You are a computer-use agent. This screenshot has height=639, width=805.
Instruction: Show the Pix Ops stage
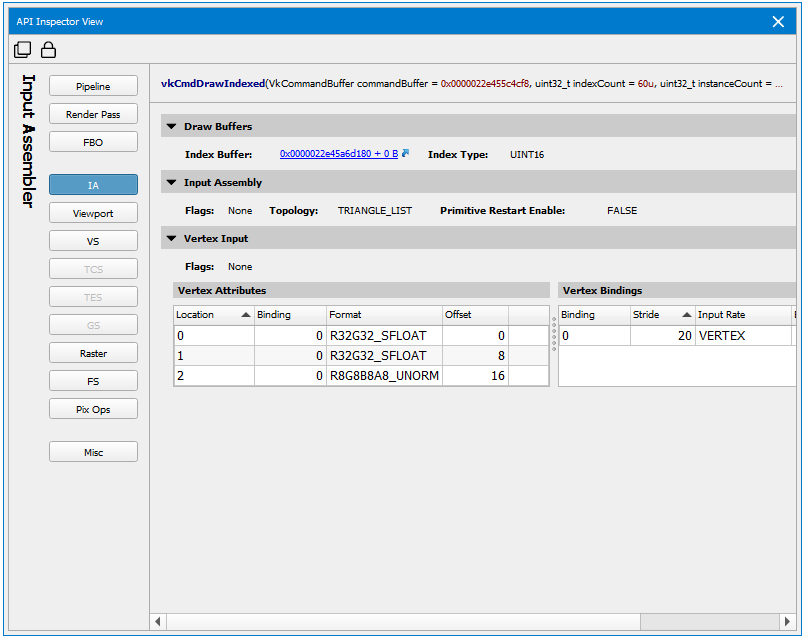click(93, 410)
